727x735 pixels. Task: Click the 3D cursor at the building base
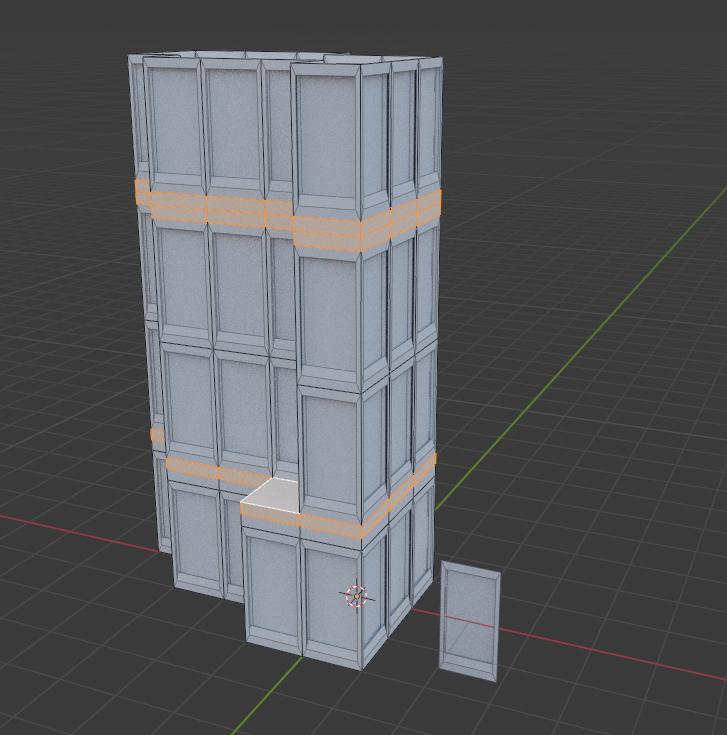tap(356, 596)
